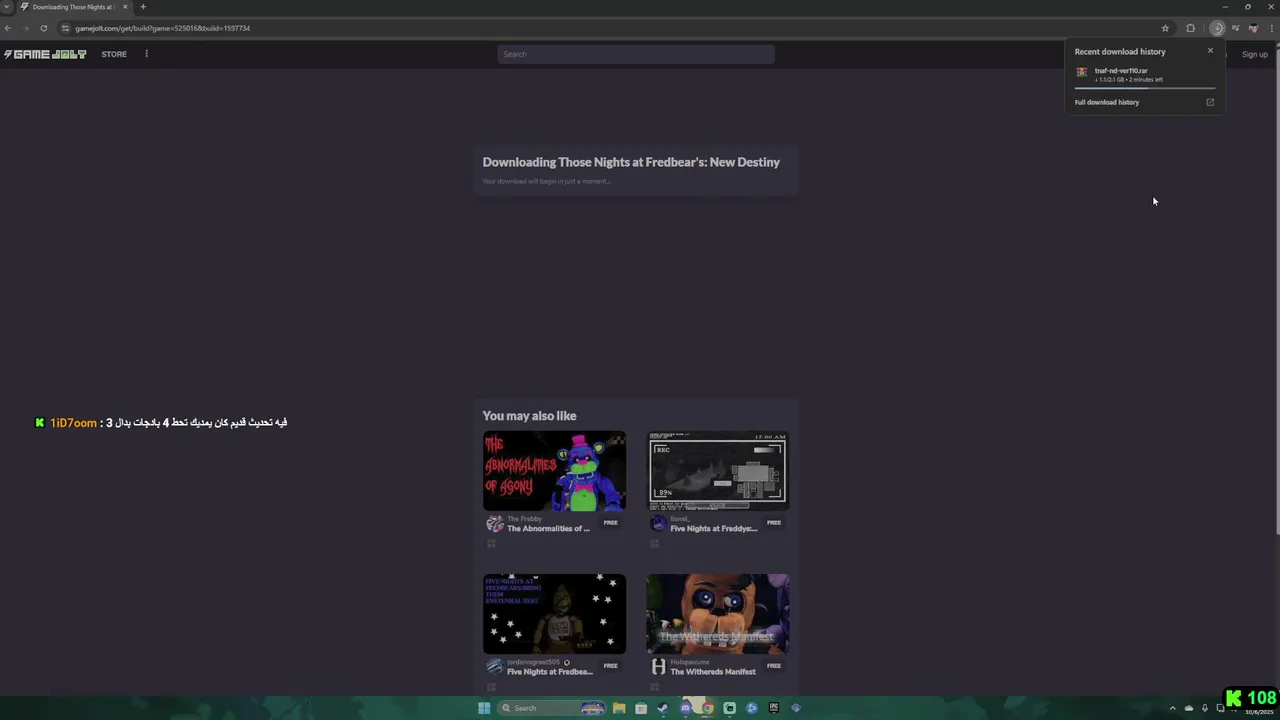Click the download progress bar
Image resolution: width=1280 pixels, height=720 pixels.
(1145, 88)
